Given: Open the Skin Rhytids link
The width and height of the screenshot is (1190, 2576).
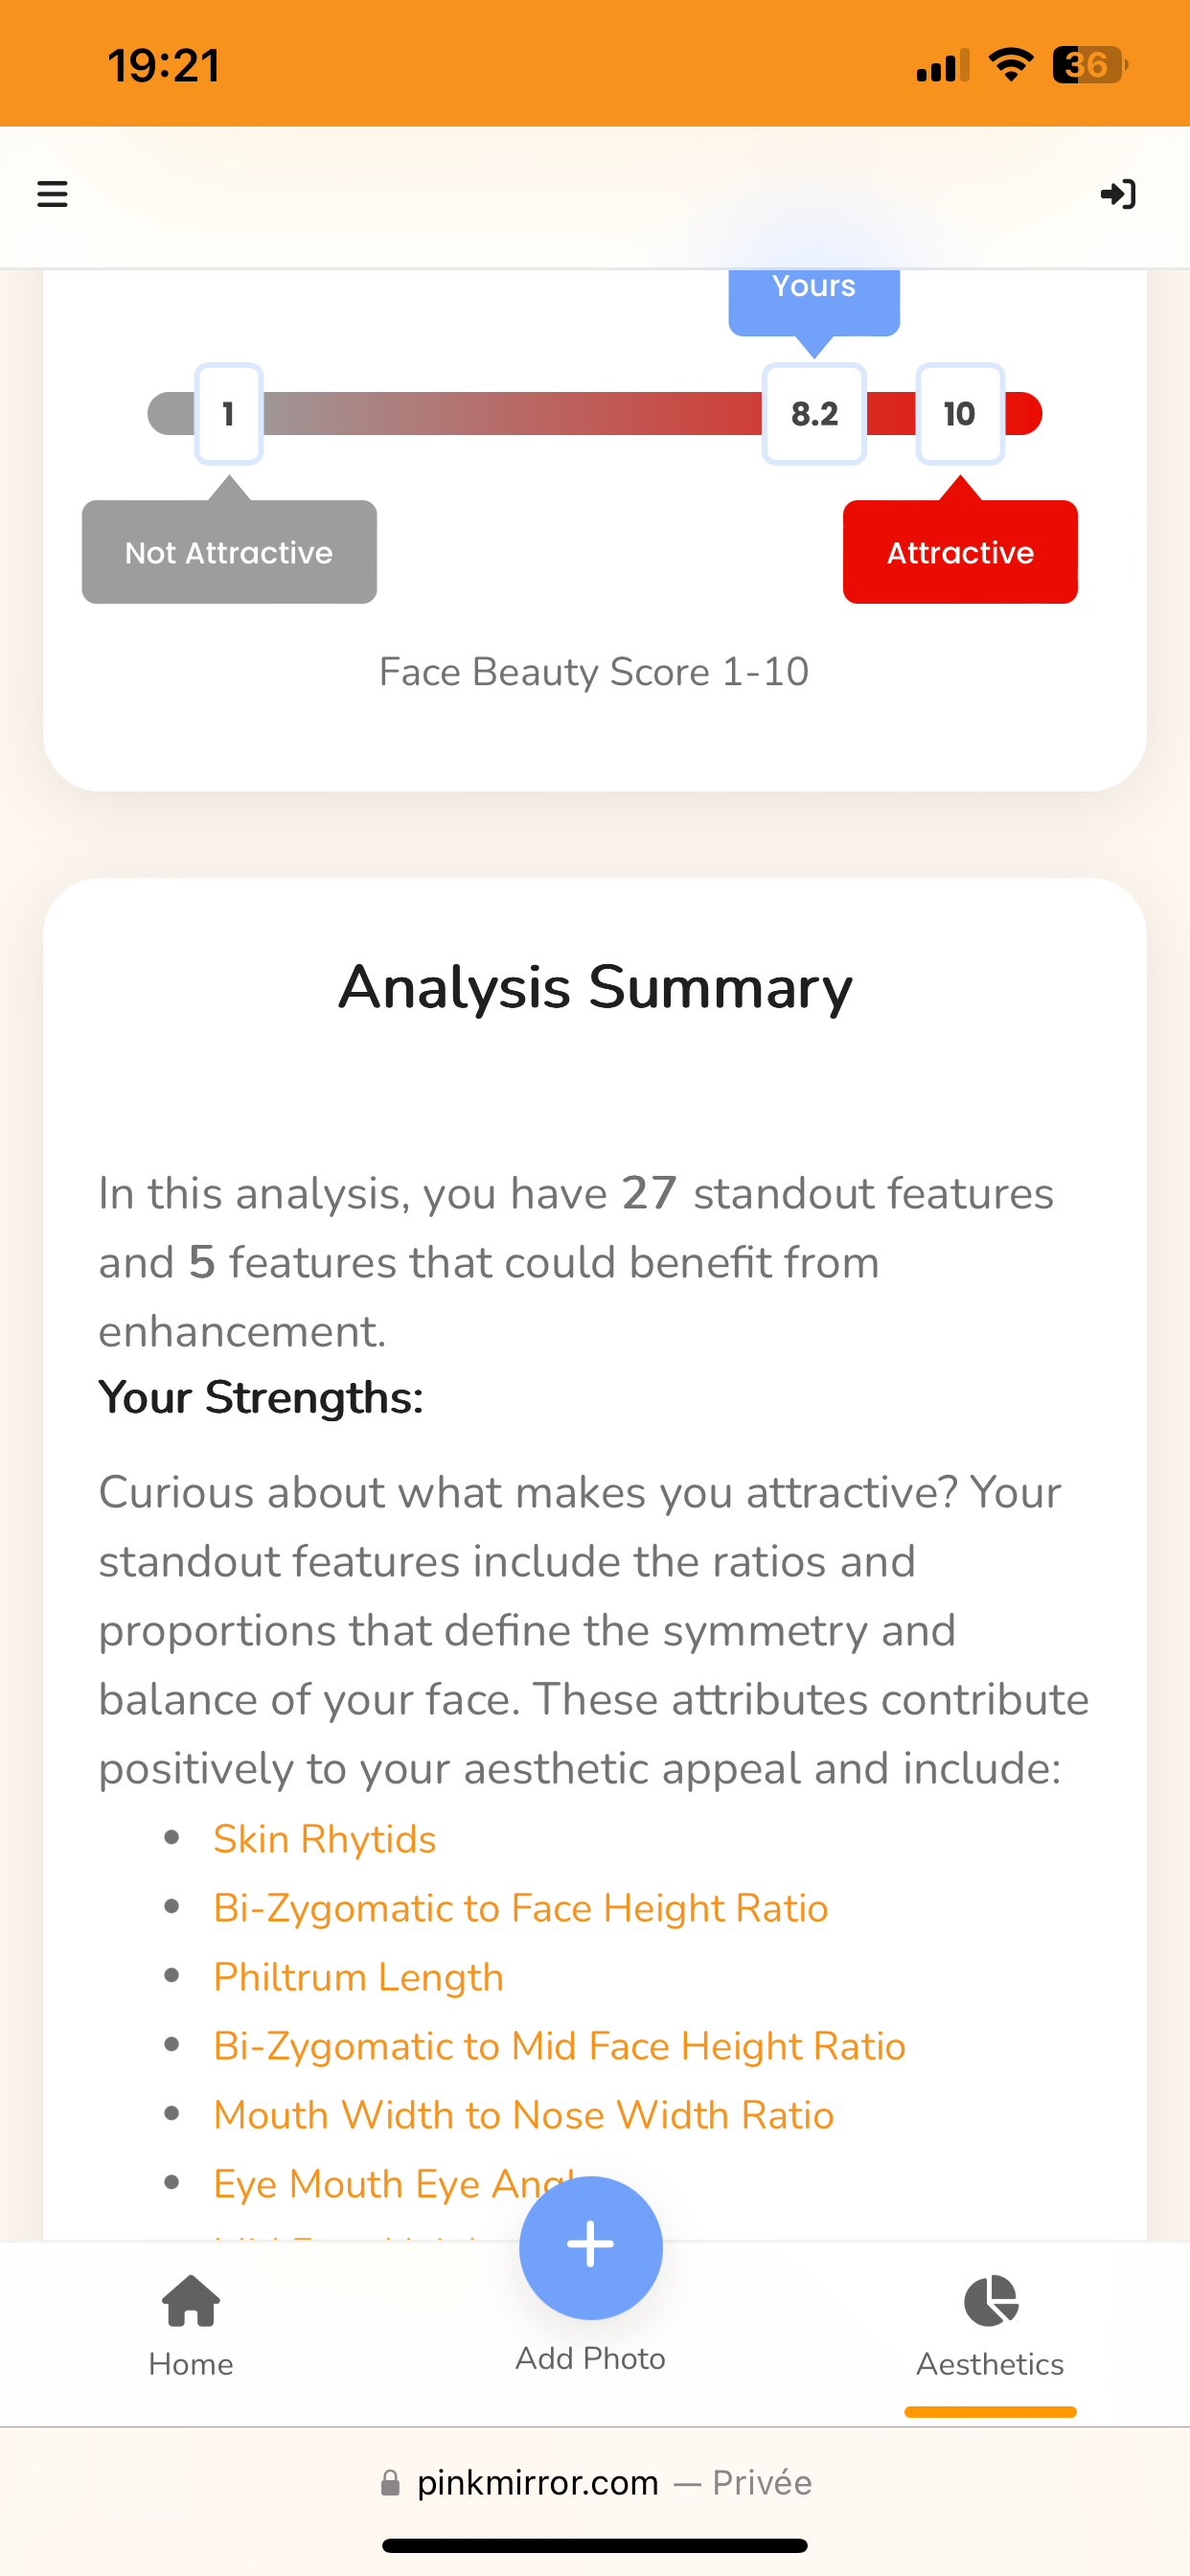Looking at the screenshot, I should 324,1839.
